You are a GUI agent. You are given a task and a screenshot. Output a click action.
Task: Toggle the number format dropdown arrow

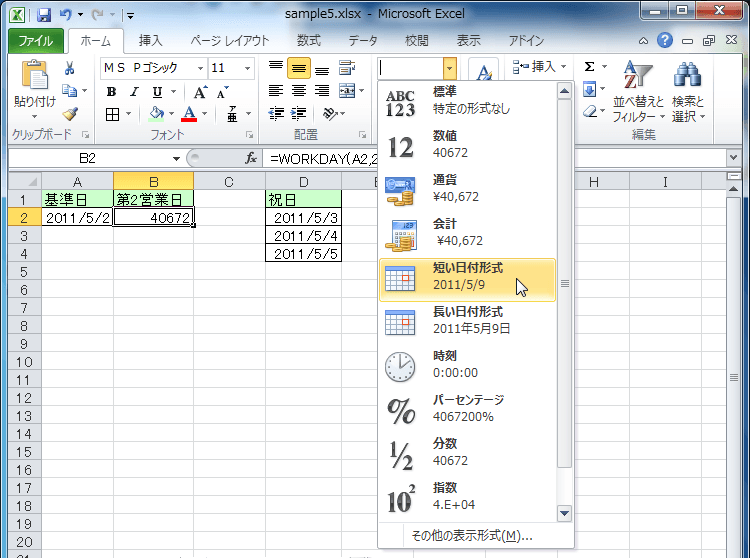coord(449,68)
